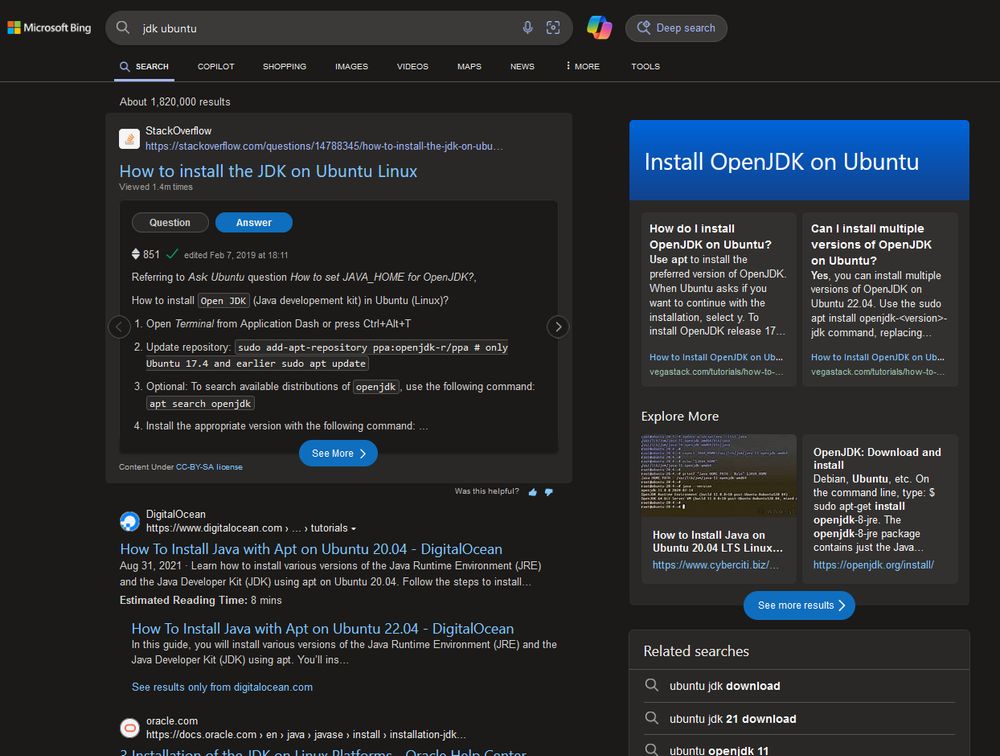Screen dimensions: 1000x756
Task: Open the Oracle Help Center JDK installation result
Action: [323, 752]
